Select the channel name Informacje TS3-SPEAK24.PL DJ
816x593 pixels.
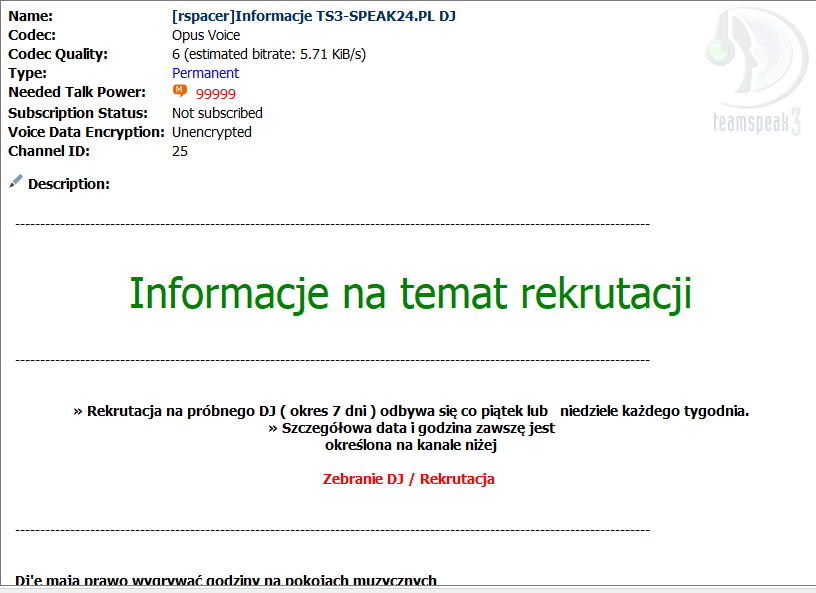click(314, 16)
